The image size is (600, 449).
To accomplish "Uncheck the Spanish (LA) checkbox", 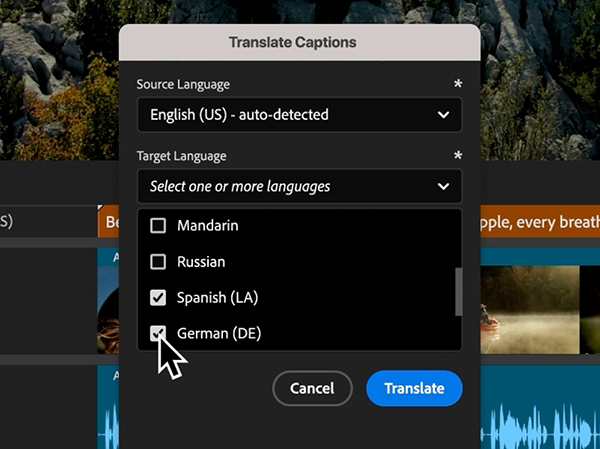I will [157, 298].
